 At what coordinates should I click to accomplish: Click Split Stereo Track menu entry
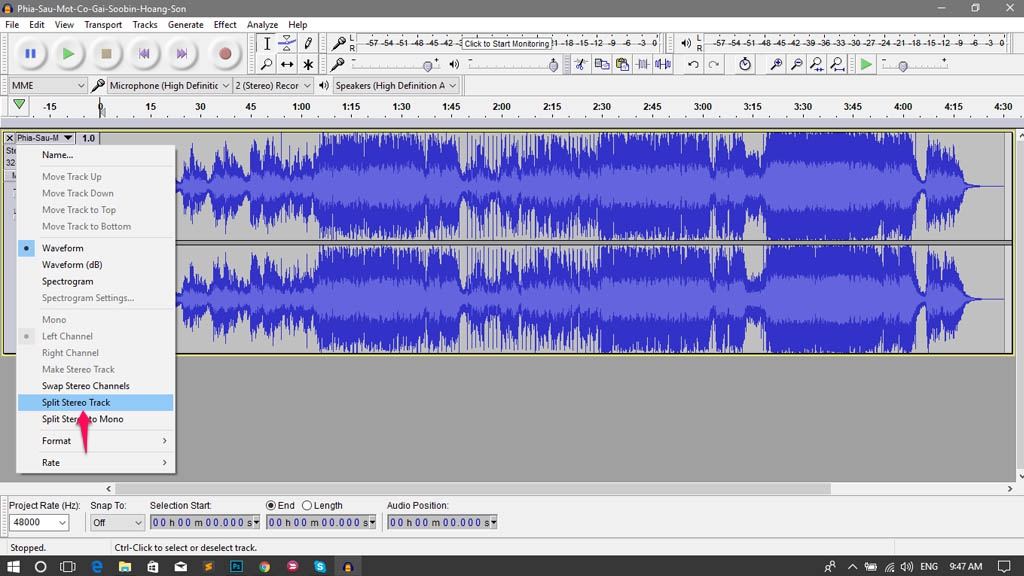pyautogui.click(x=76, y=403)
